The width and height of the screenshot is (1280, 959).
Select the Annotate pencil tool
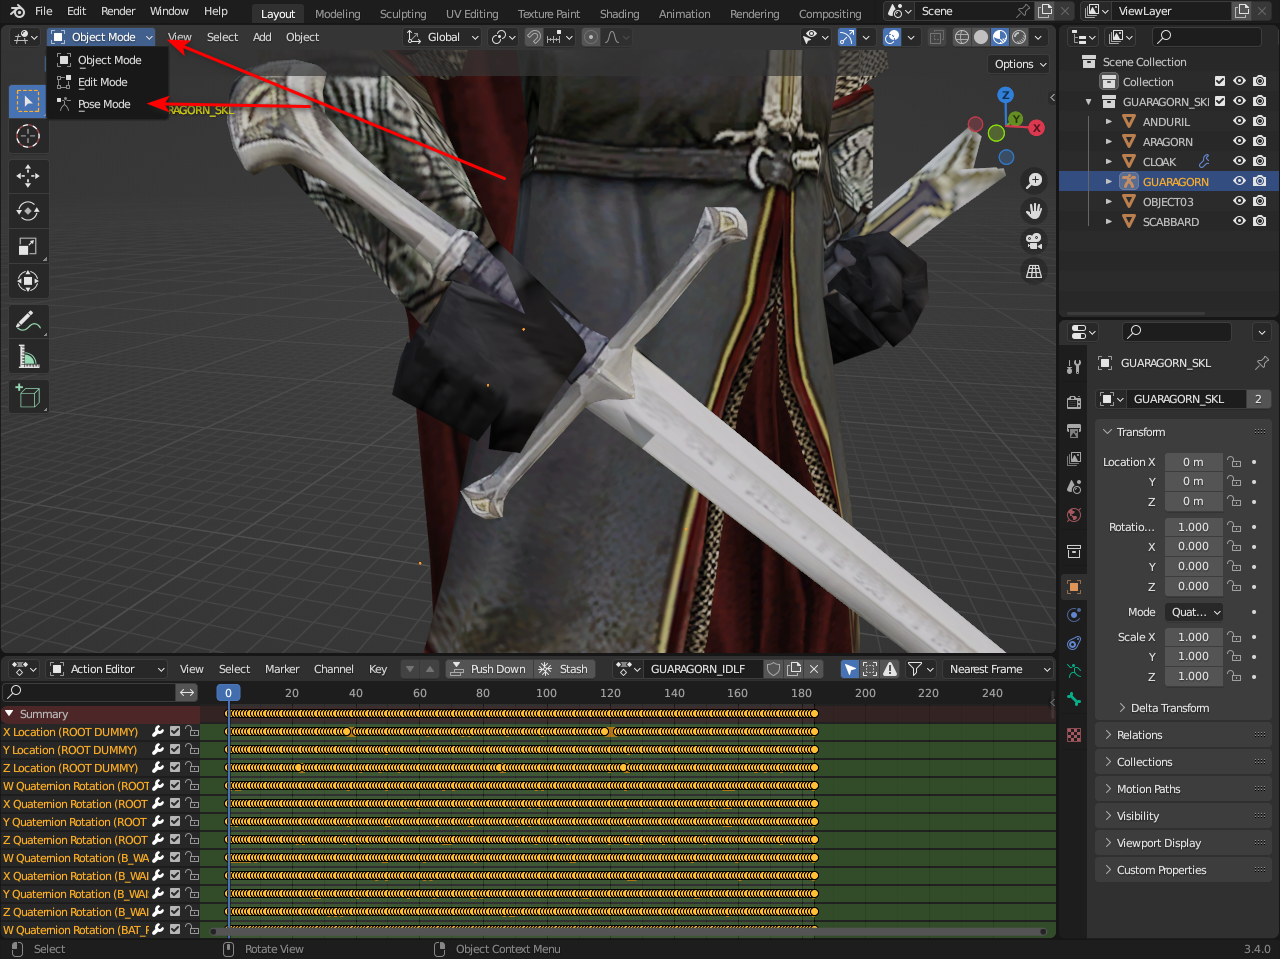coord(28,322)
